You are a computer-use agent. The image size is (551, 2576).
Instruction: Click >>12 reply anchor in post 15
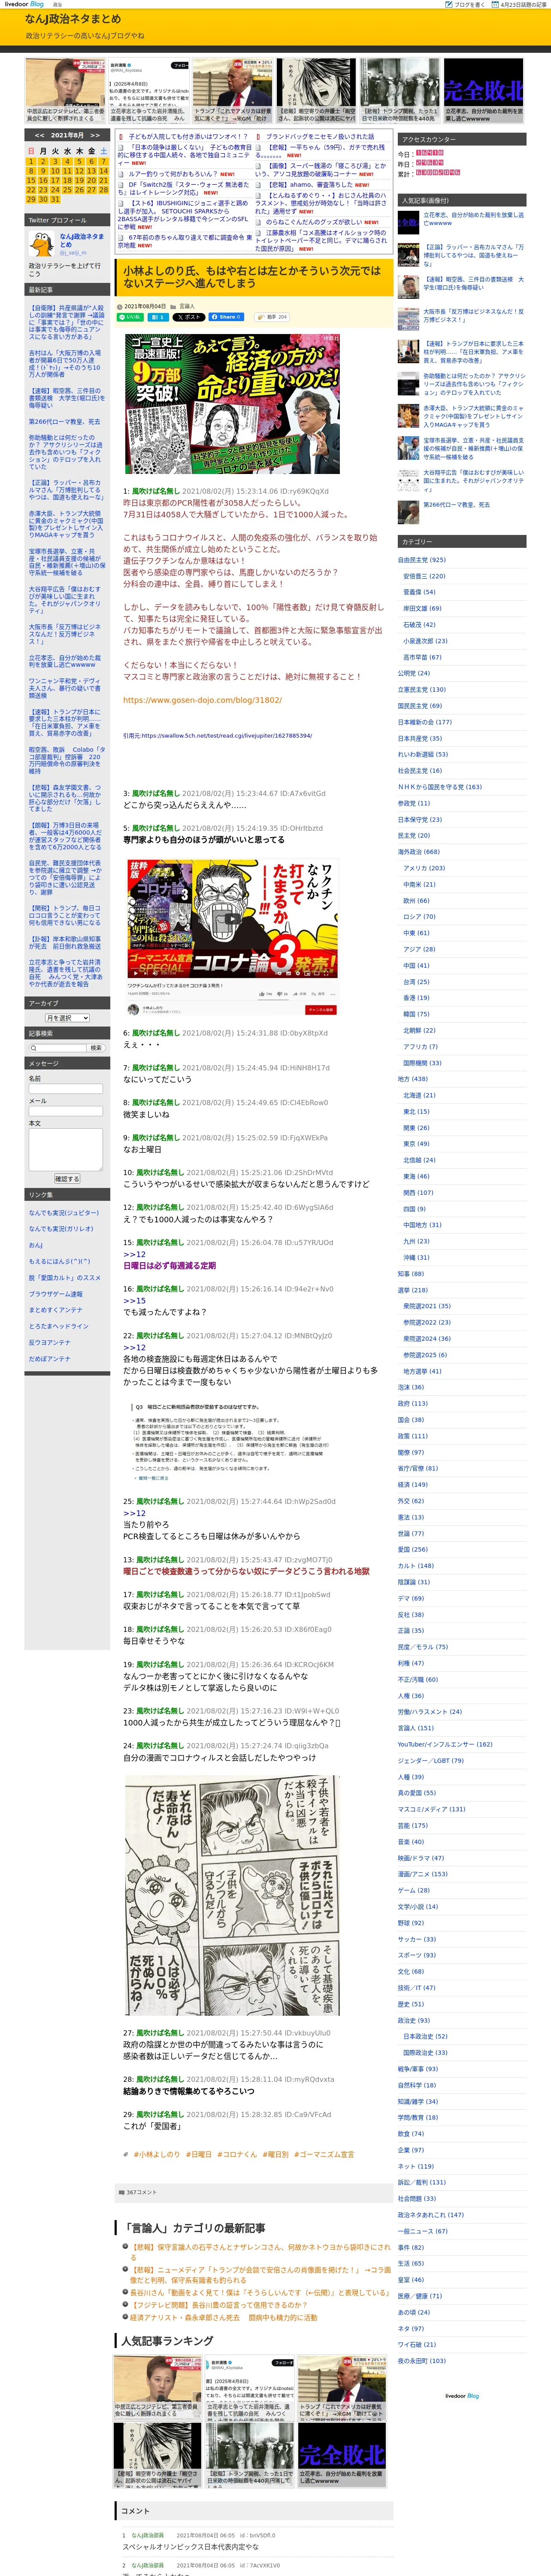134,1254
